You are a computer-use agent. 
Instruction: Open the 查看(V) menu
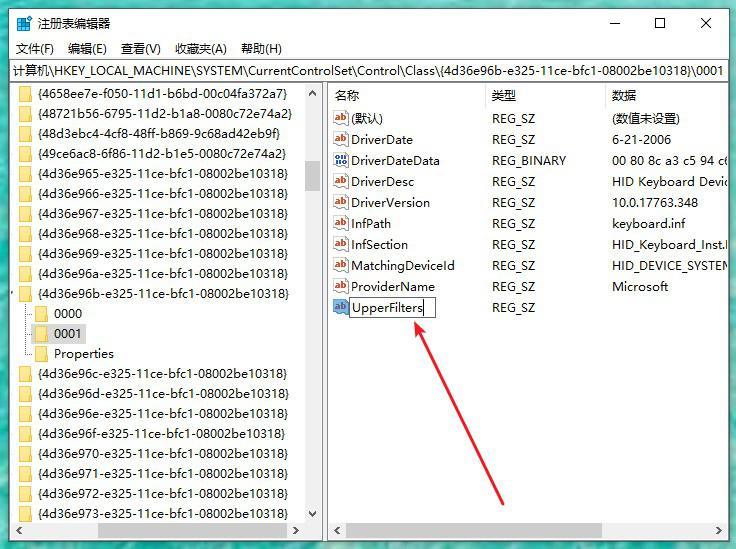pos(140,48)
